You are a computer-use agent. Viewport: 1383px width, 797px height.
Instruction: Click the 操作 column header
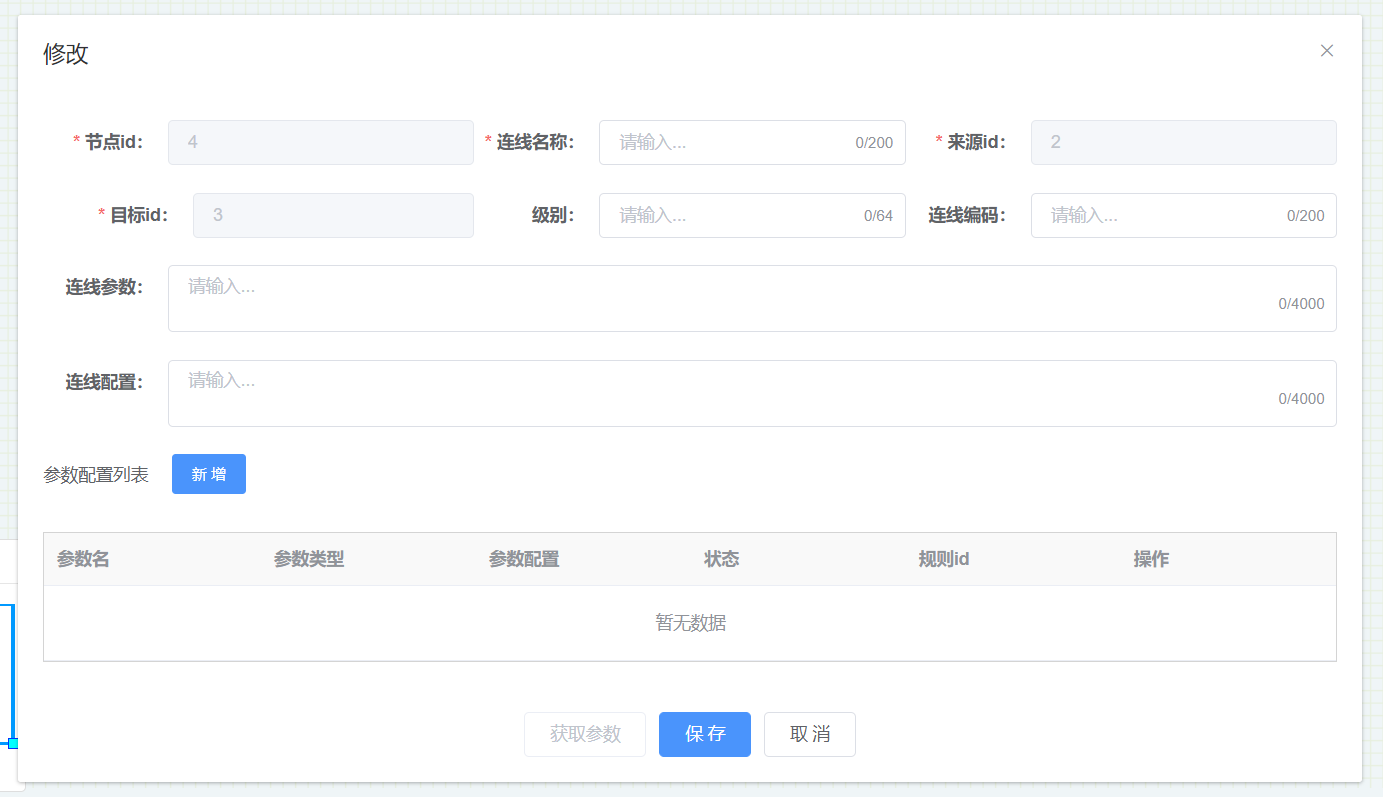1151,559
